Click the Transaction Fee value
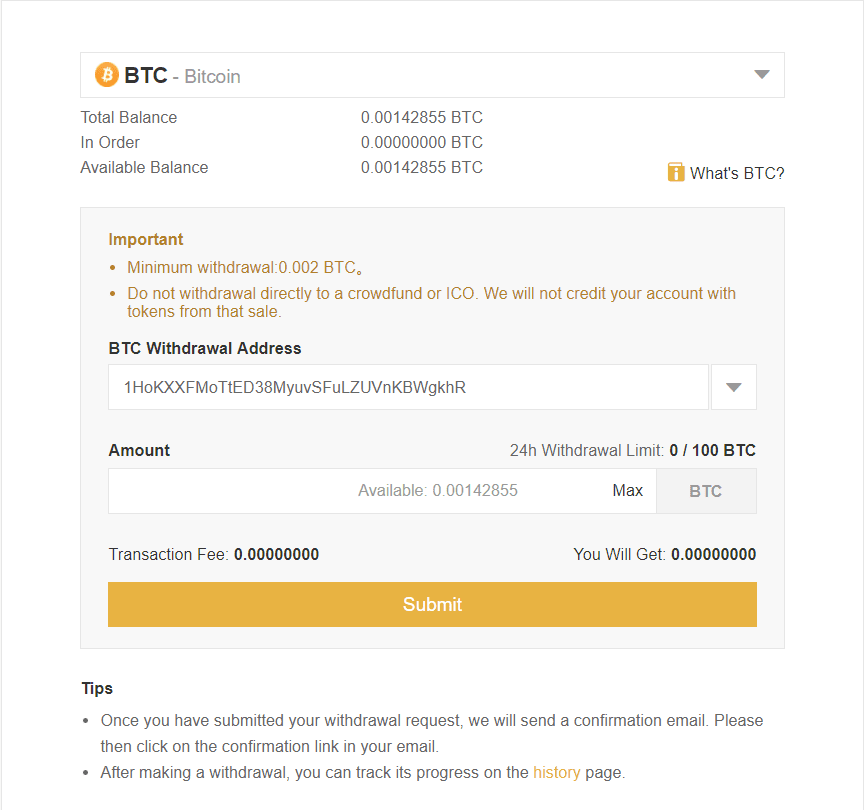 275,554
